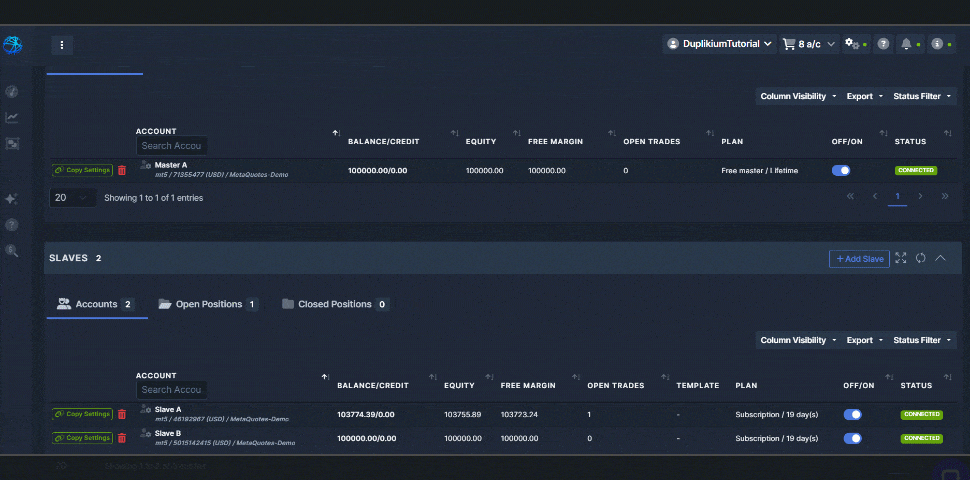Click Copy Settings for Slave A
This screenshot has height=480, width=970.
[82, 414]
